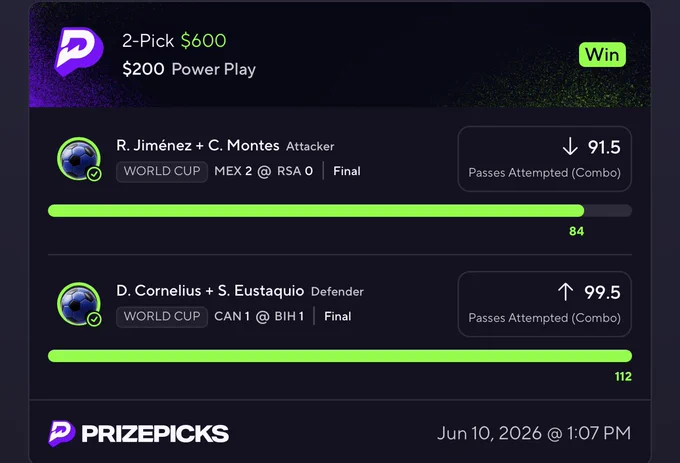Open the 99.5 Passes Attempted (Combo) box
The image size is (680, 463).
pos(544,304)
